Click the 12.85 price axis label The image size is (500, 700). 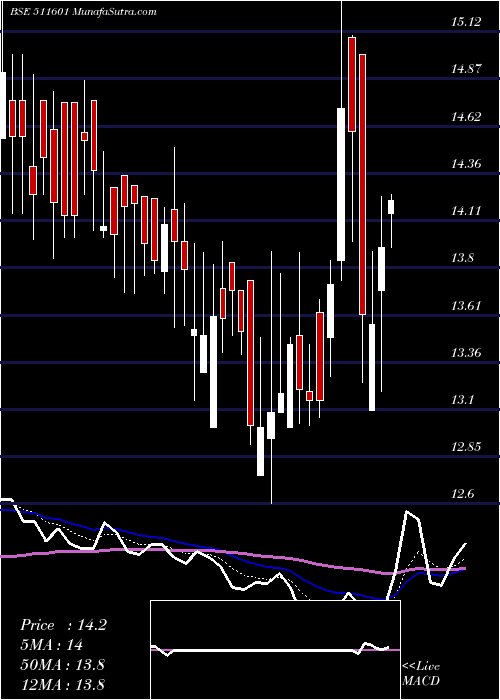466,447
